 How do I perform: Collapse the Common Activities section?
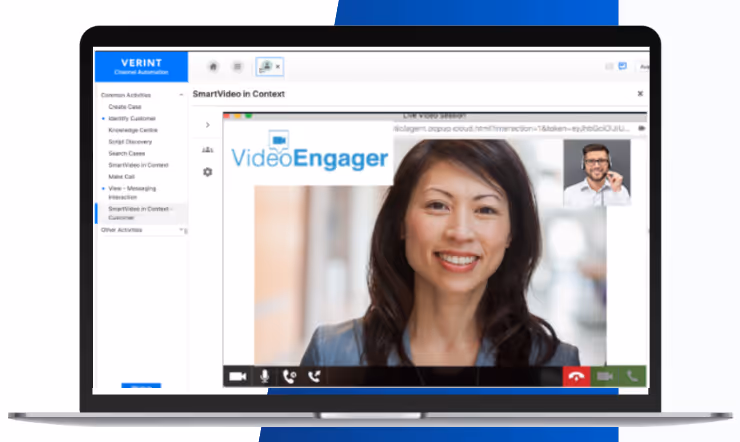181,95
